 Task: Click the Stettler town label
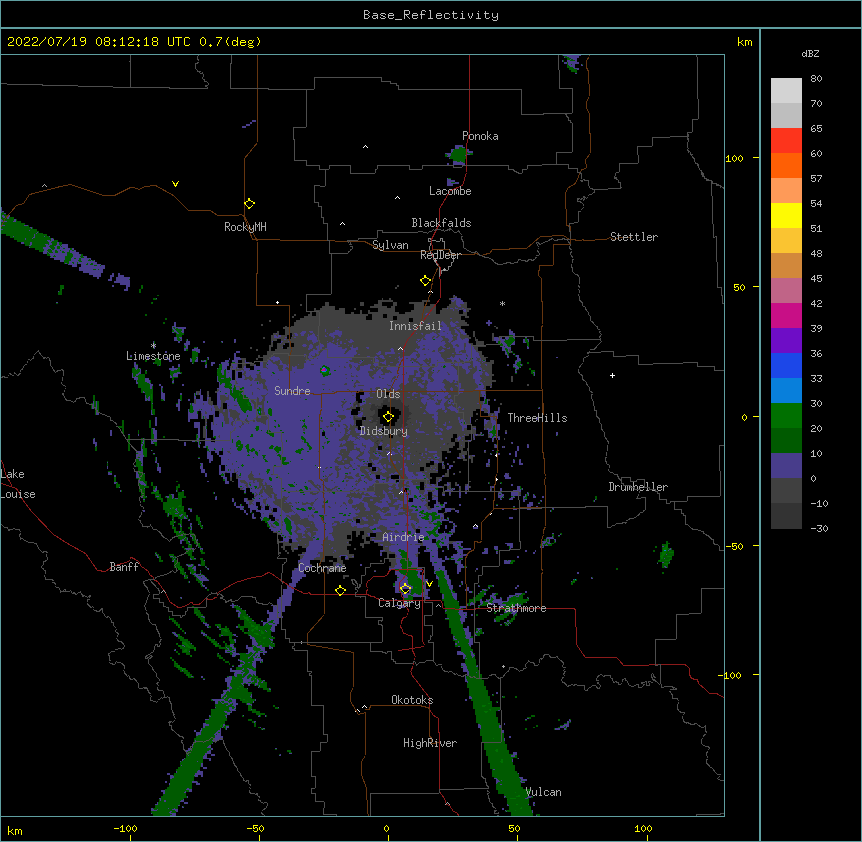[x=634, y=237]
